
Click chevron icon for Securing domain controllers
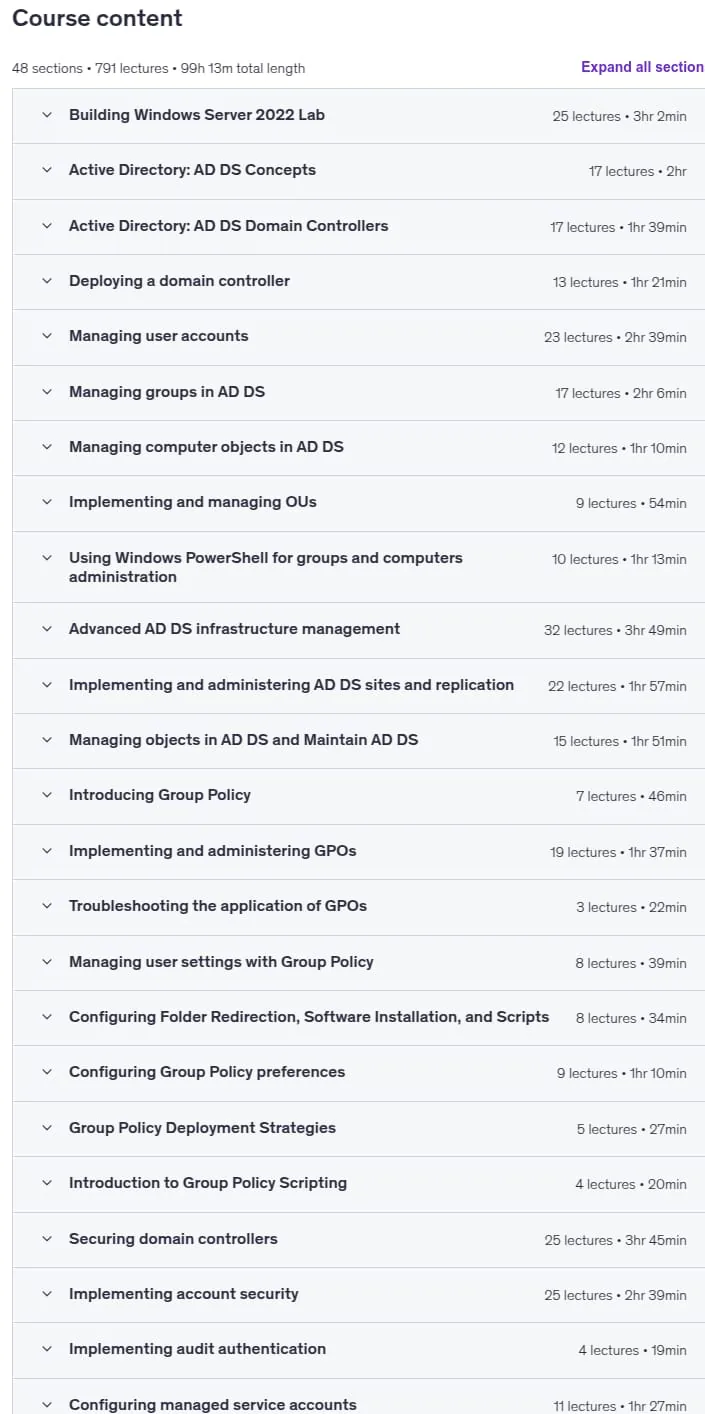tap(46, 1239)
